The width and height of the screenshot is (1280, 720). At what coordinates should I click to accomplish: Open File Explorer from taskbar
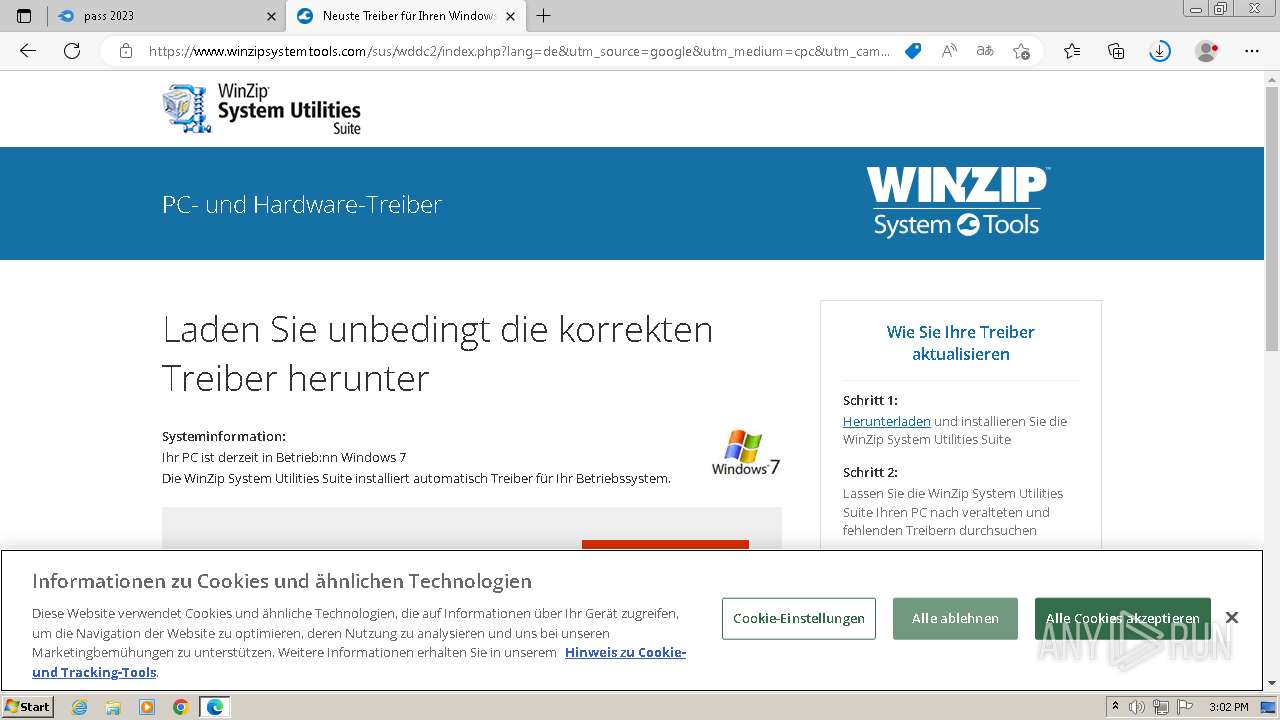113,707
